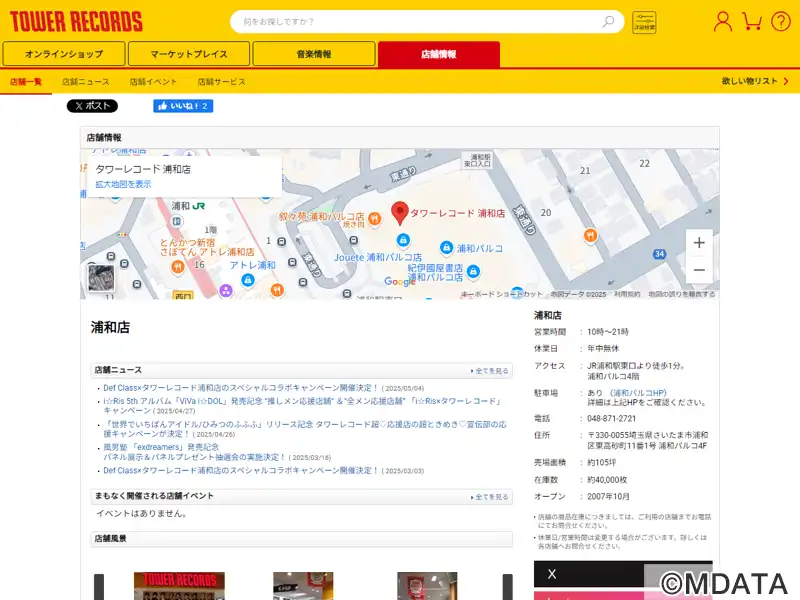The width and height of the screenshot is (800, 600).
Task: Click the phone number 048-871-2721
Action: click(x=611, y=418)
